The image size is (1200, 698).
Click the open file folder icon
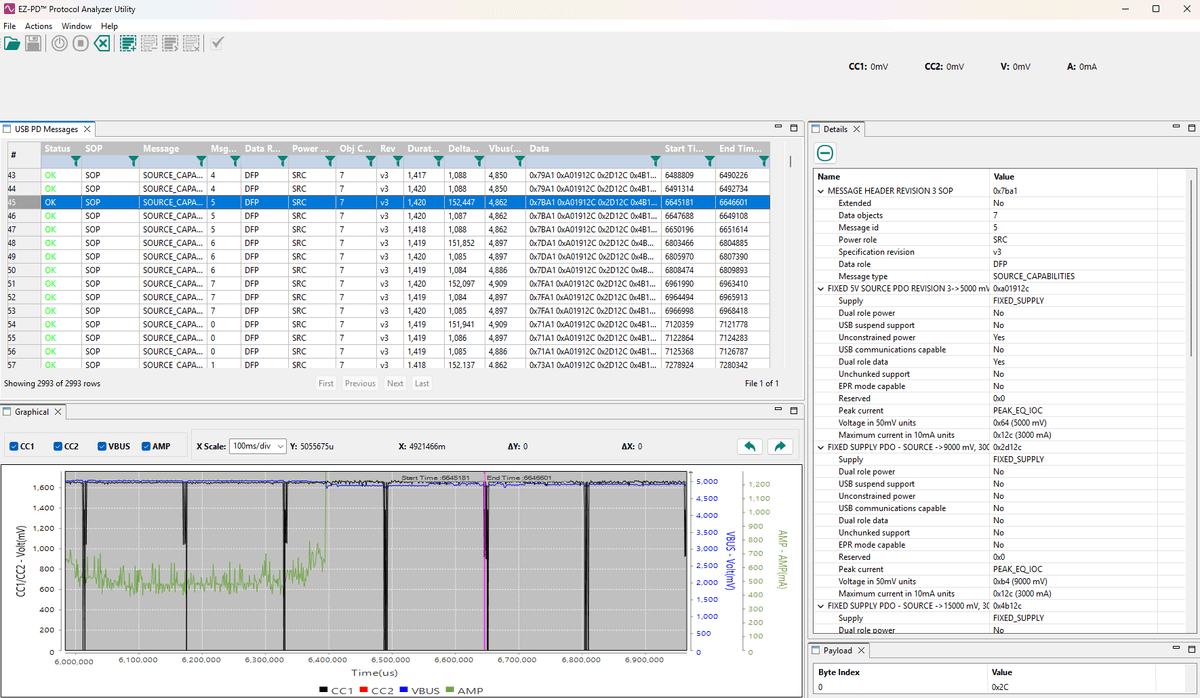coord(12,43)
